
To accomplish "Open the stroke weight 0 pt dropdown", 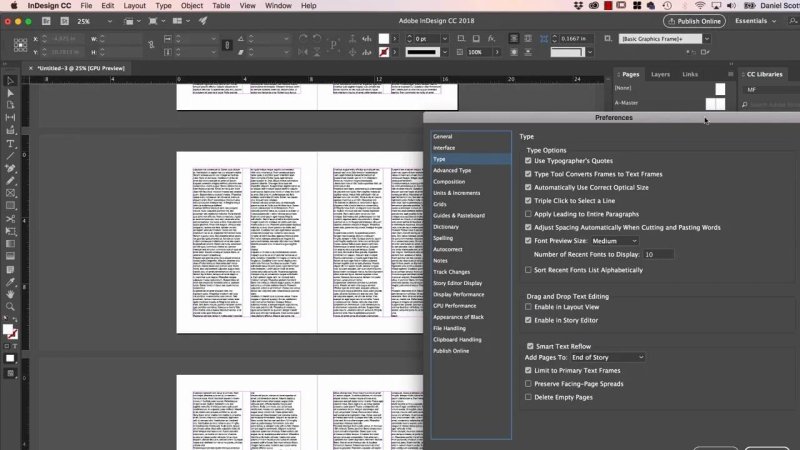I will 445,39.
